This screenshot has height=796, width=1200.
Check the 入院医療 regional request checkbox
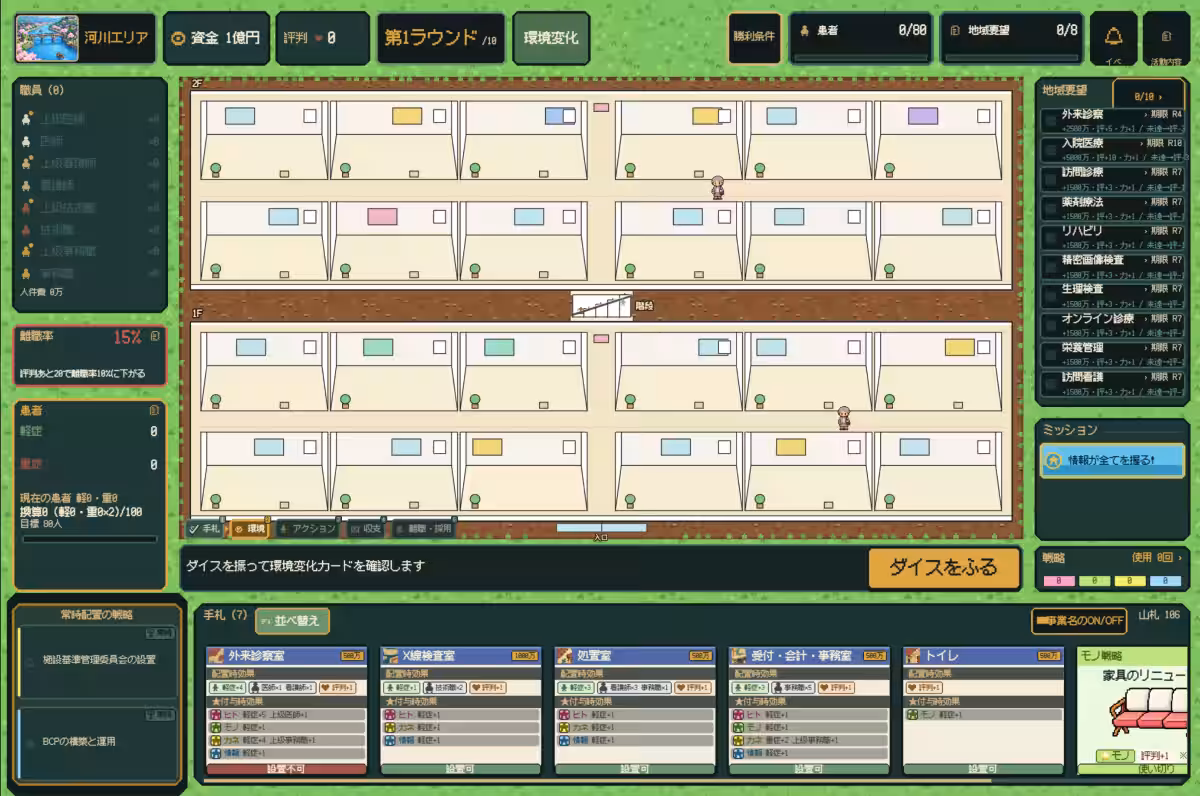click(x=1050, y=149)
